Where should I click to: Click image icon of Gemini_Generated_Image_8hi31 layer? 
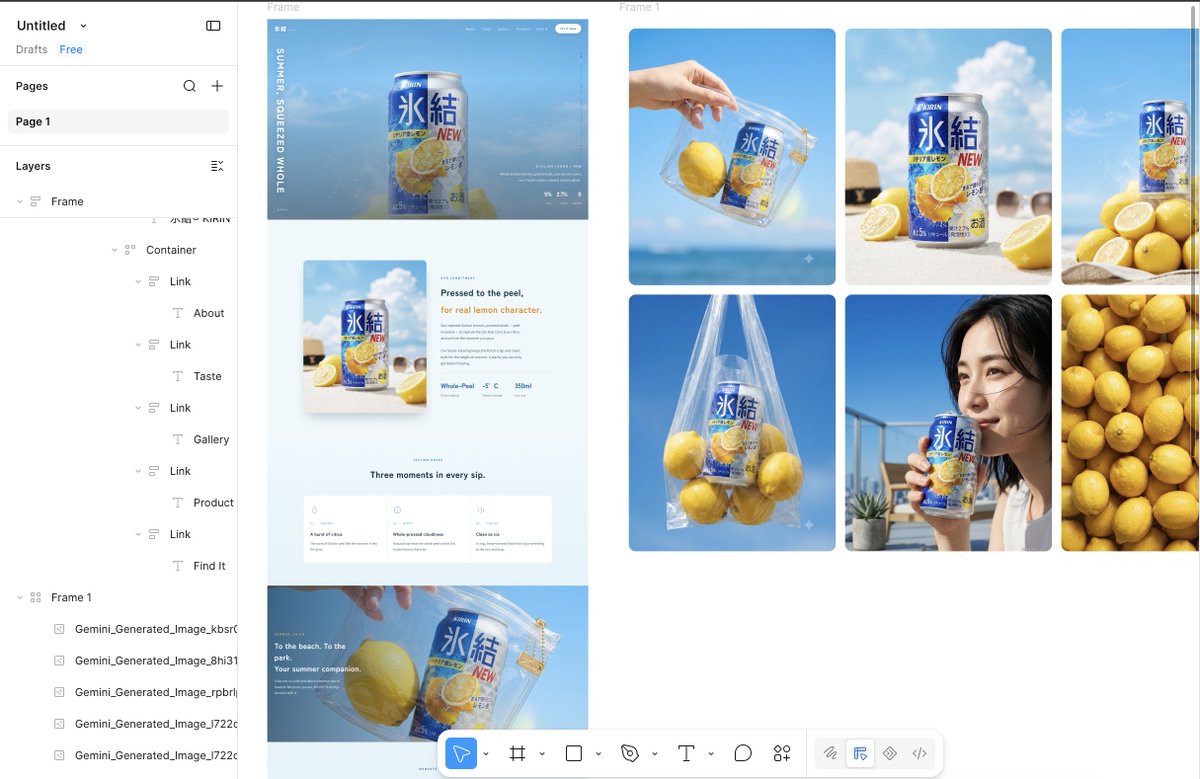59,661
